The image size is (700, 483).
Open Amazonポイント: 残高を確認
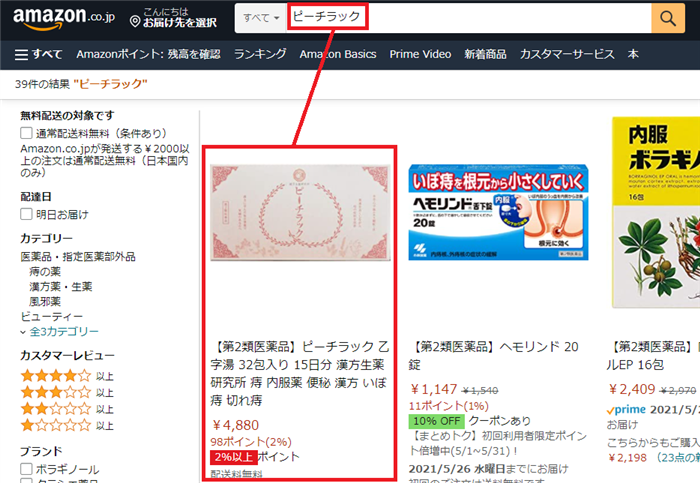tap(148, 54)
